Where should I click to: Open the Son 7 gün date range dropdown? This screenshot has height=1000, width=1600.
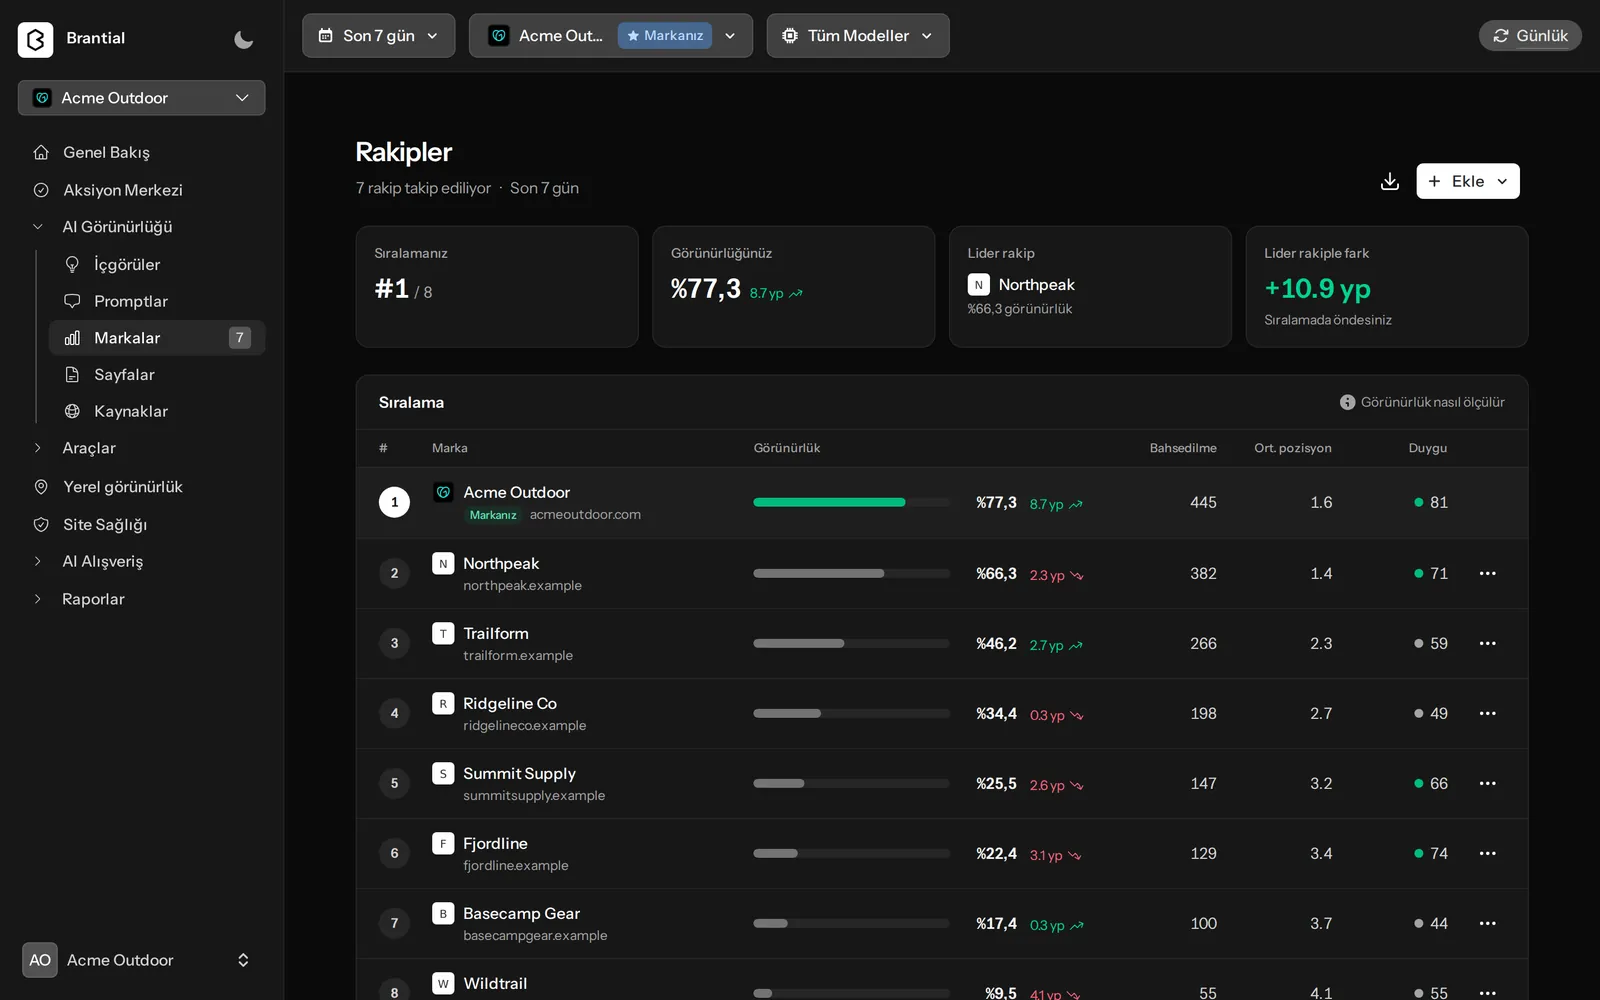coord(378,35)
